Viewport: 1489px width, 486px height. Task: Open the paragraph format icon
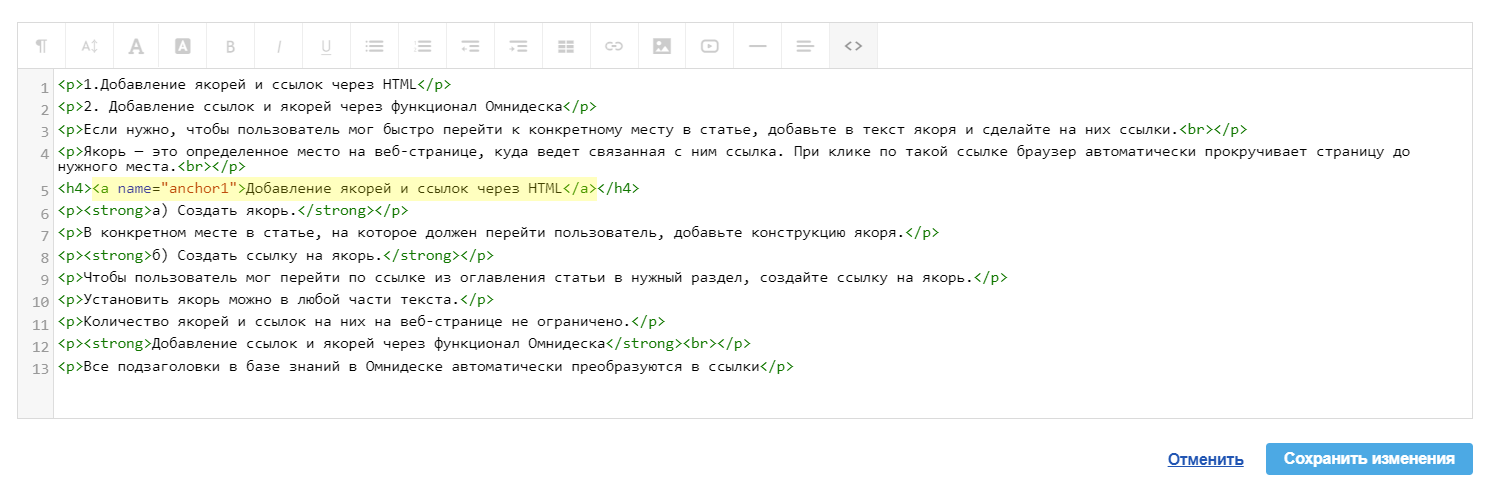click(41, 46)
